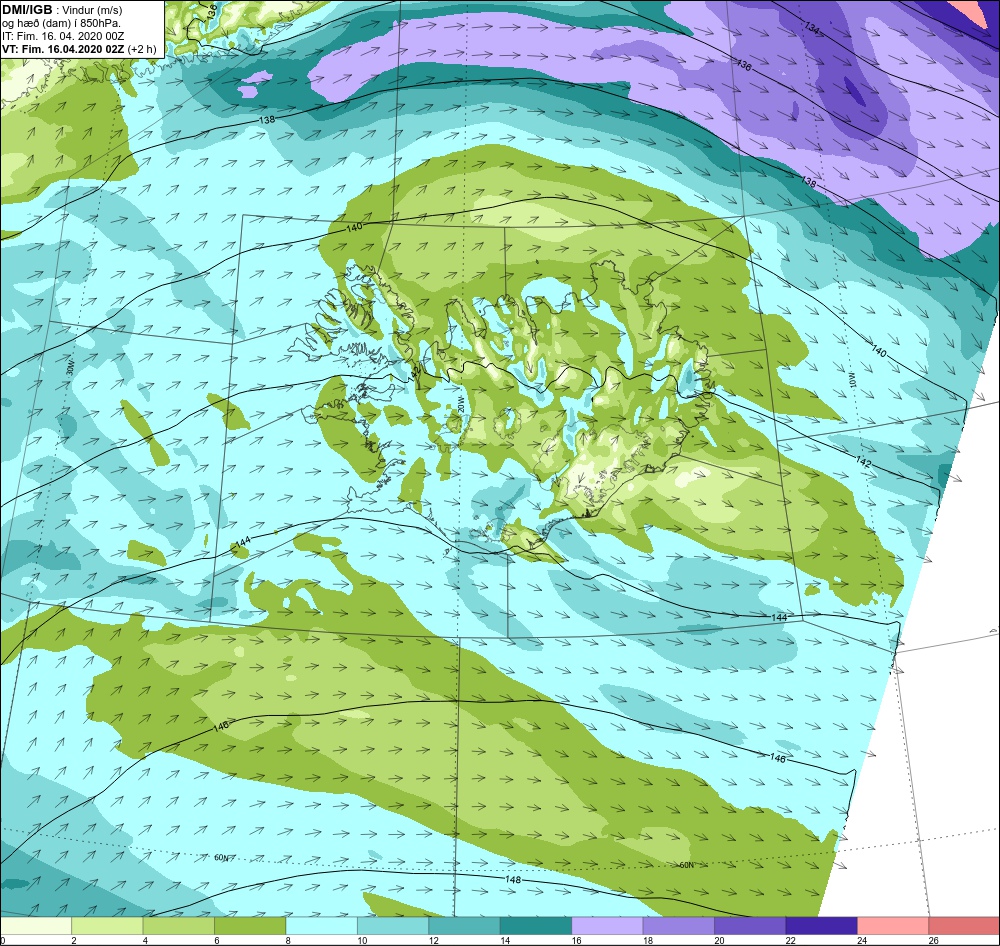Click the 20W longitude label over Iceland
This screenshot has height=946, width=1000.
pos(460,406)
